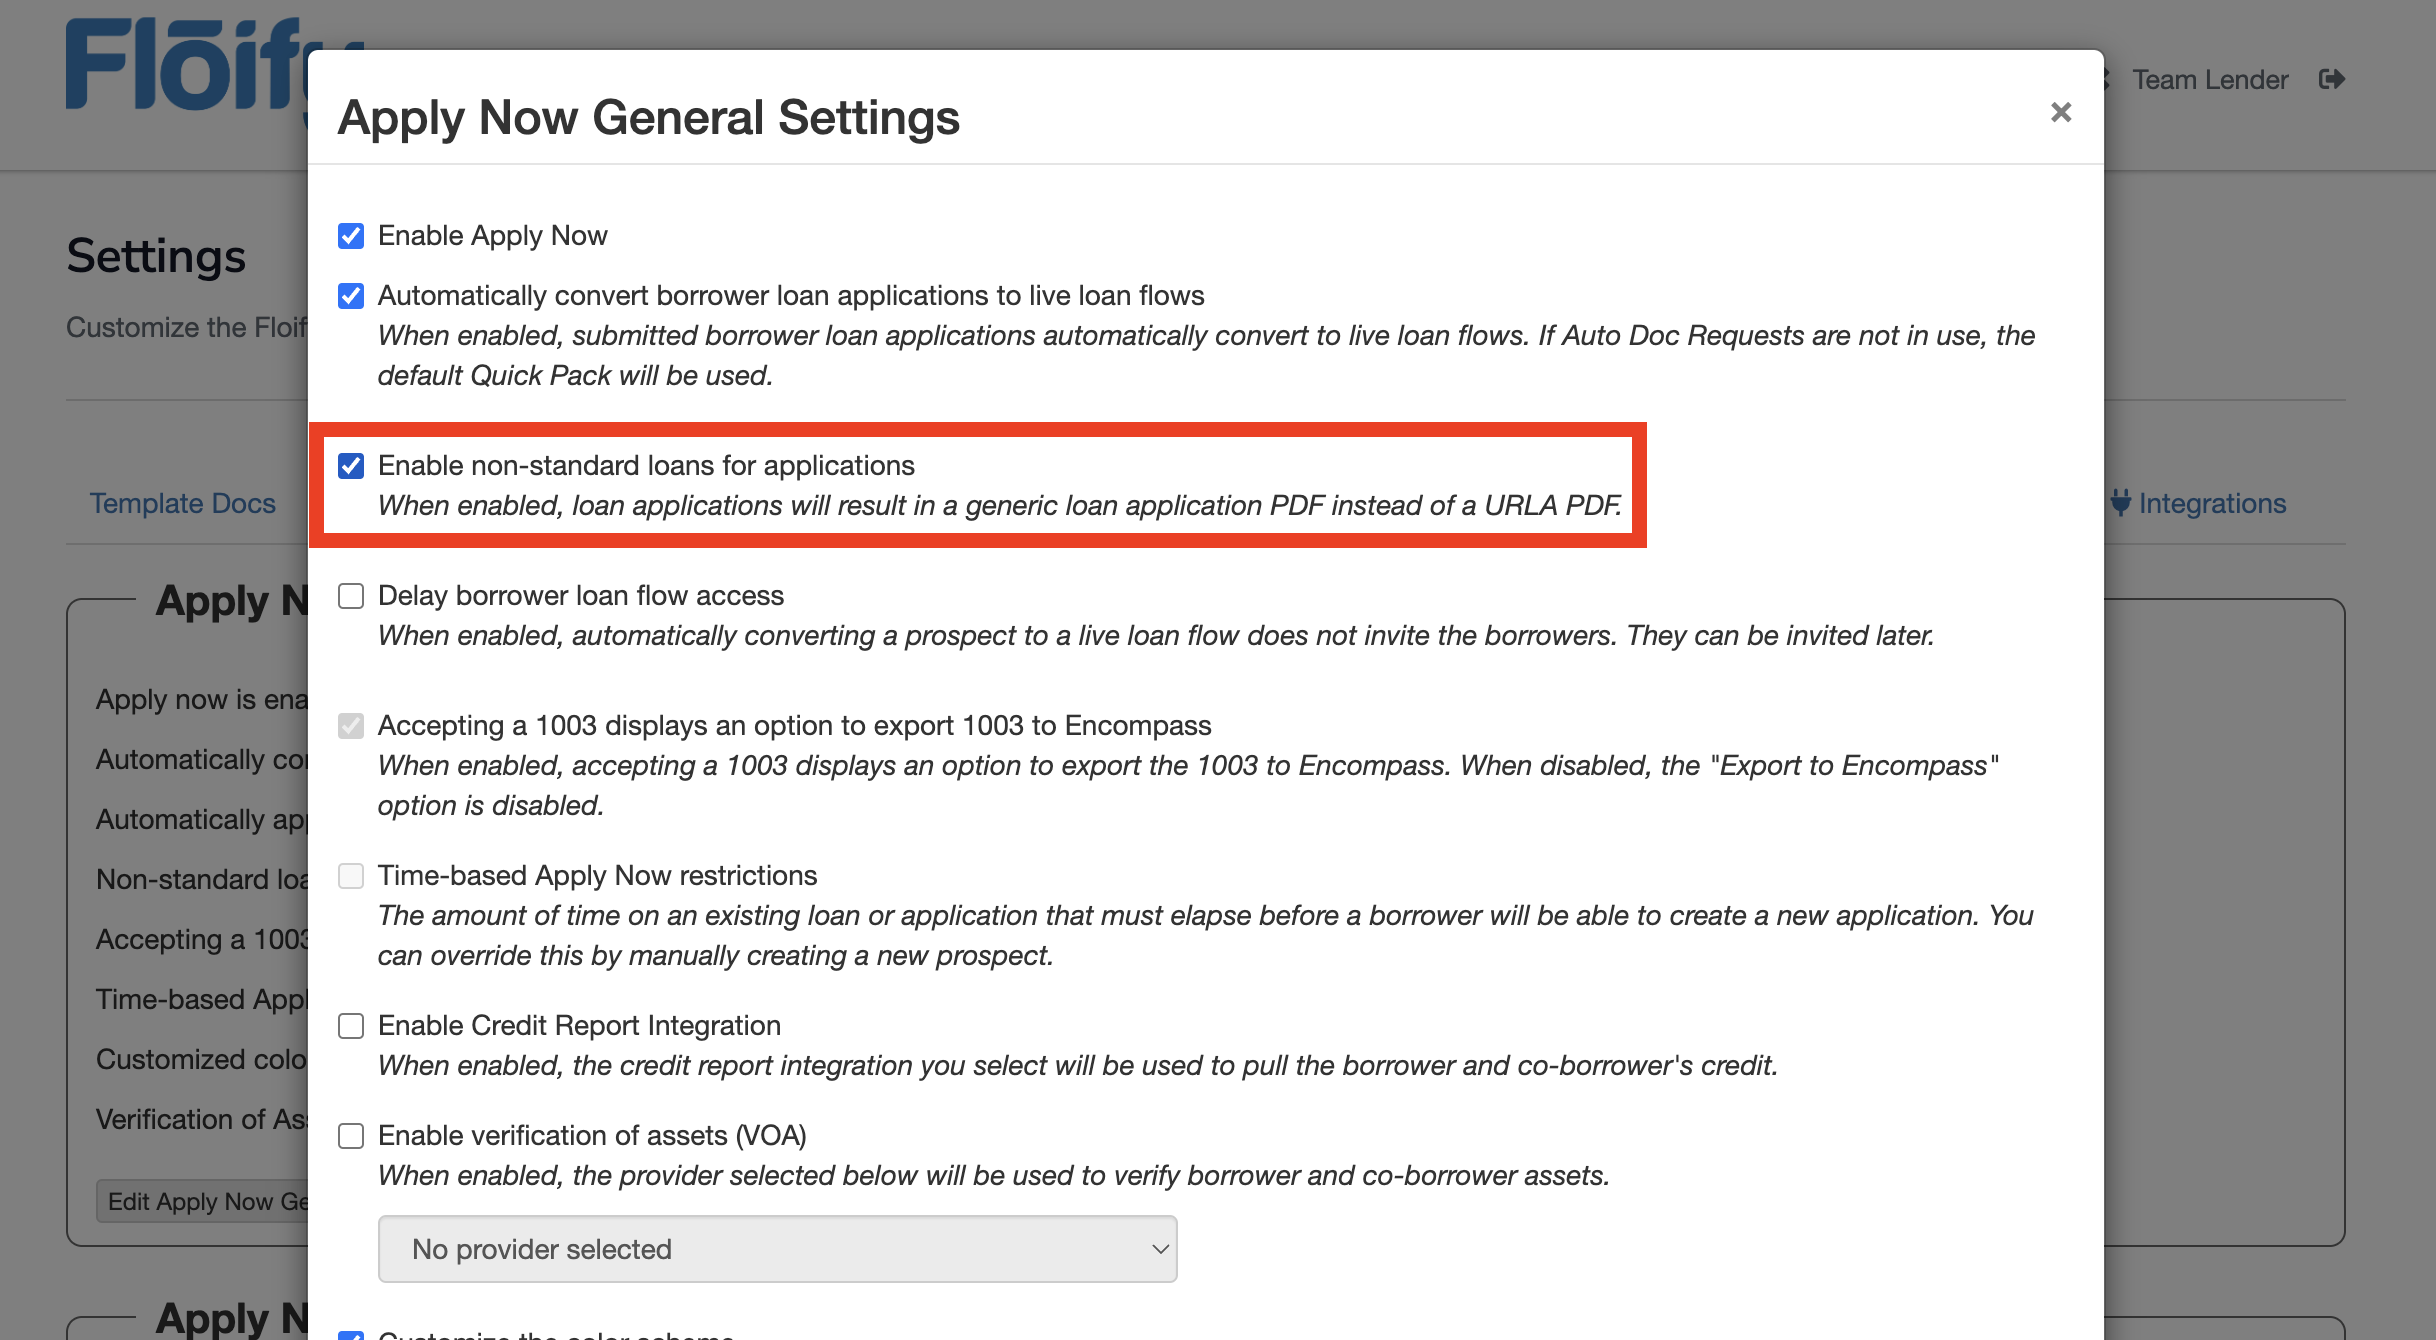Screen dimensions: 2436x1340
Task: Click the logout arrow icon
Action: (2331, 79)
